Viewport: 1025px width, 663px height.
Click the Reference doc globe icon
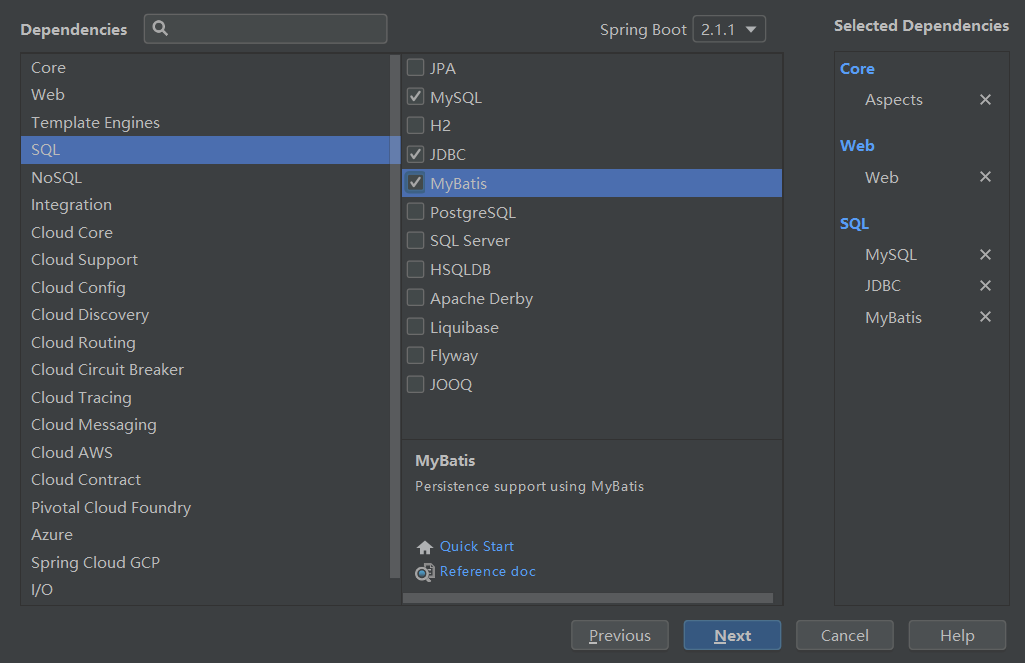425,573
